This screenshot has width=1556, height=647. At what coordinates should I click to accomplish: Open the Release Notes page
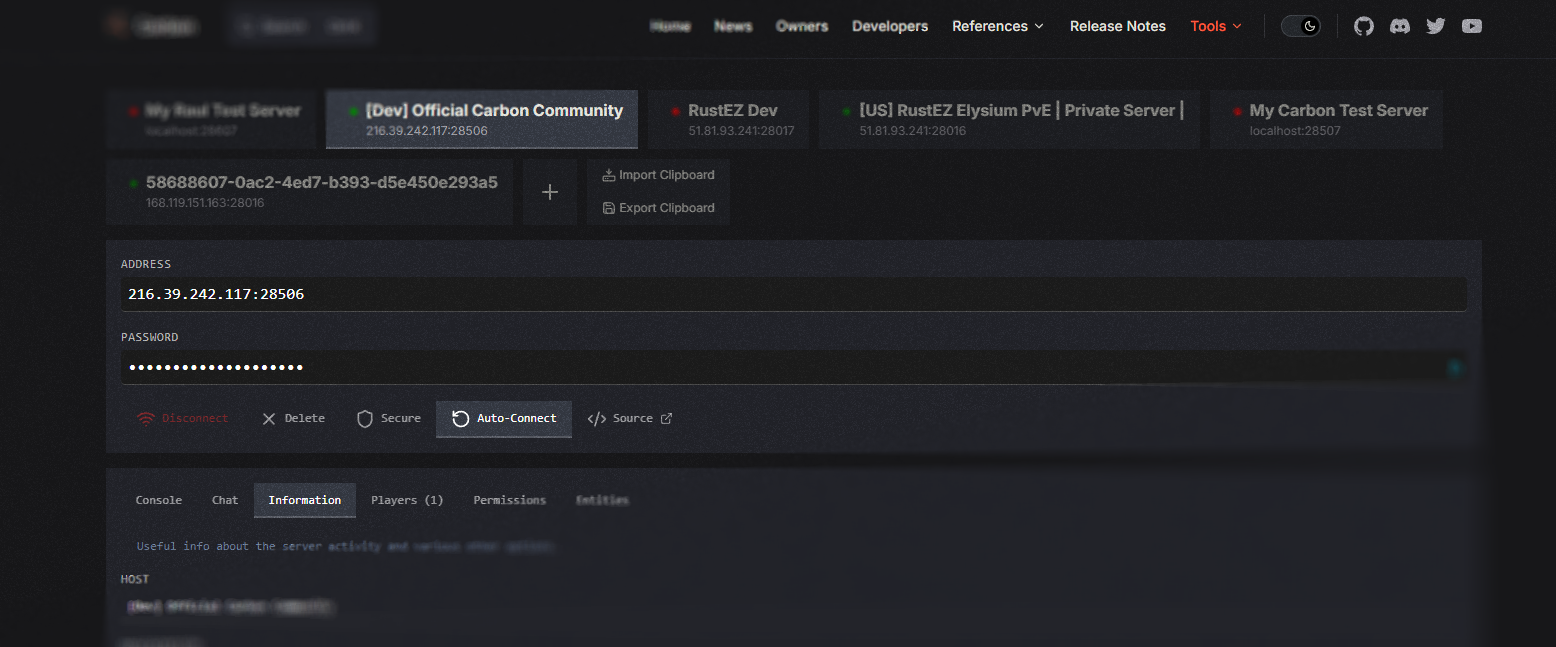point(1118,26)
